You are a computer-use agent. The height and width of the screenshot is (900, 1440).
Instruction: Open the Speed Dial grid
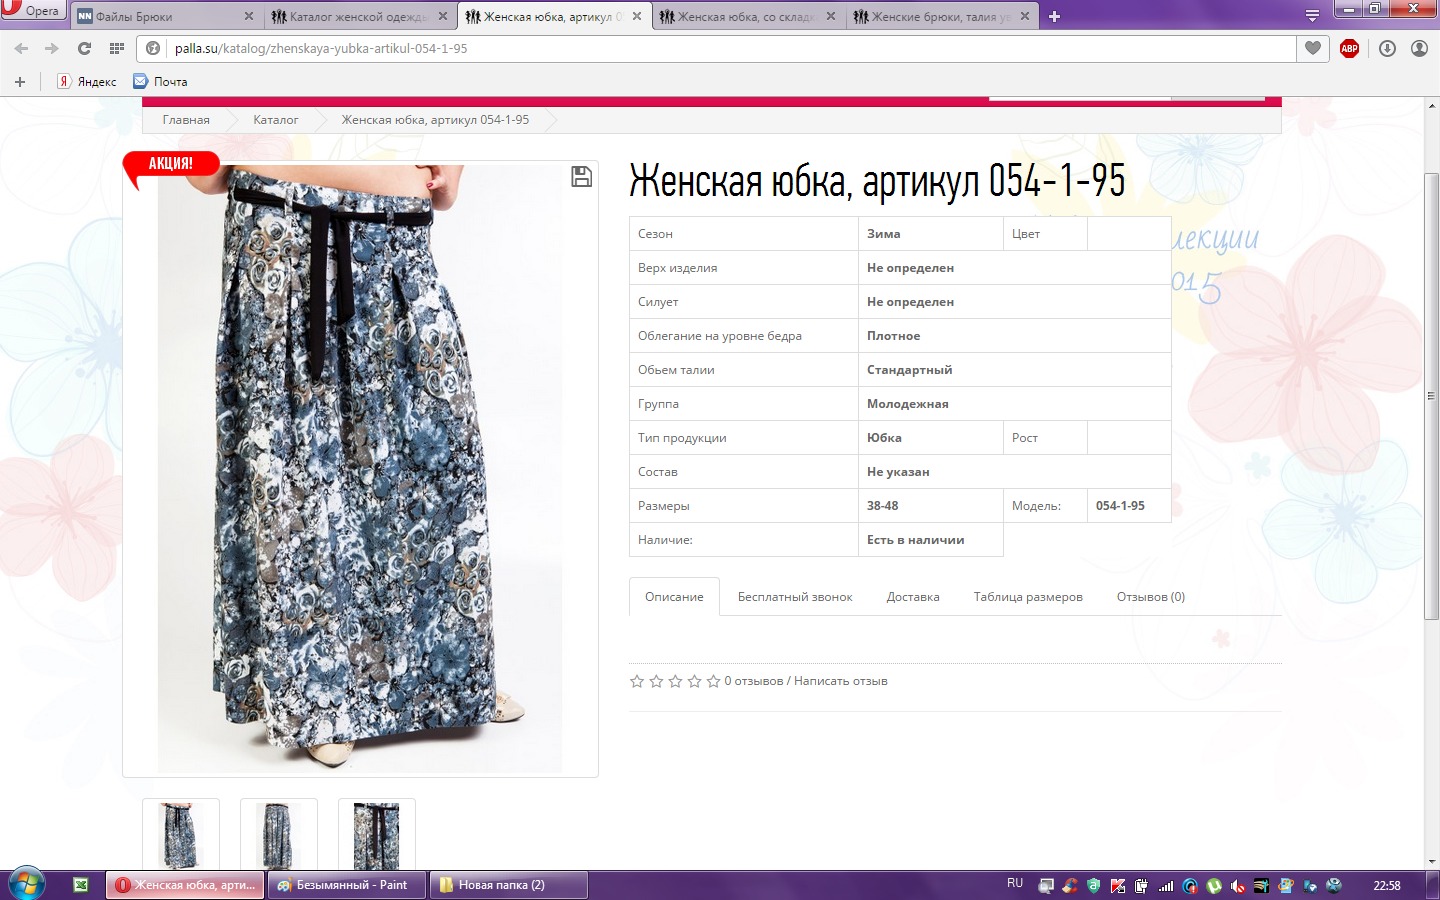(x=117, y=48)
